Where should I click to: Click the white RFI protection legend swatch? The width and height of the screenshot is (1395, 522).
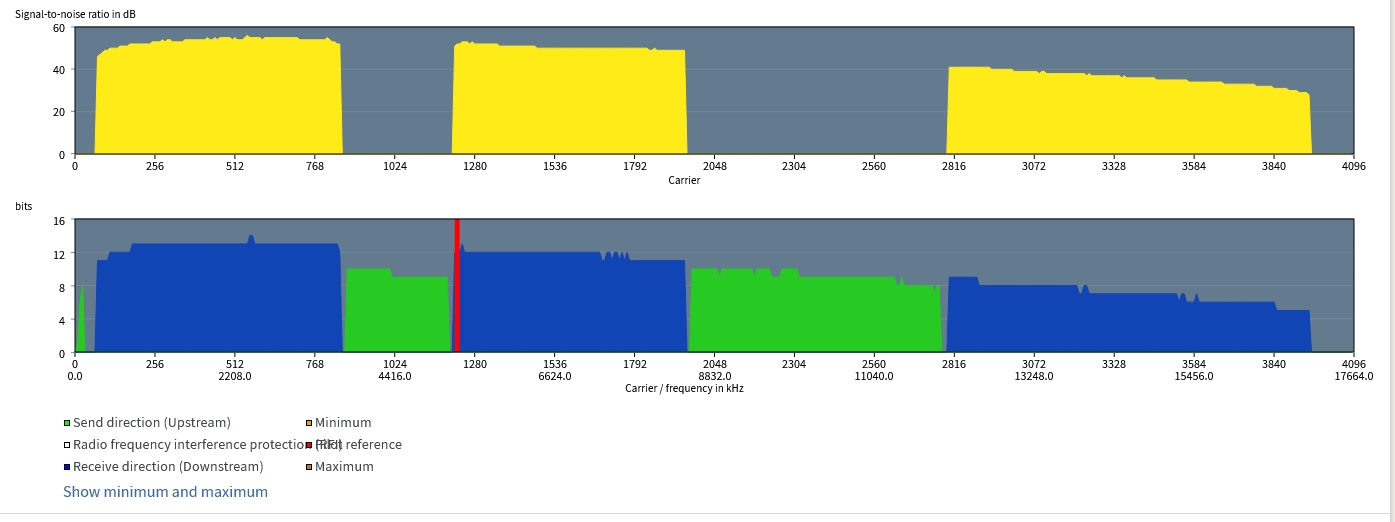pos(67,445)
